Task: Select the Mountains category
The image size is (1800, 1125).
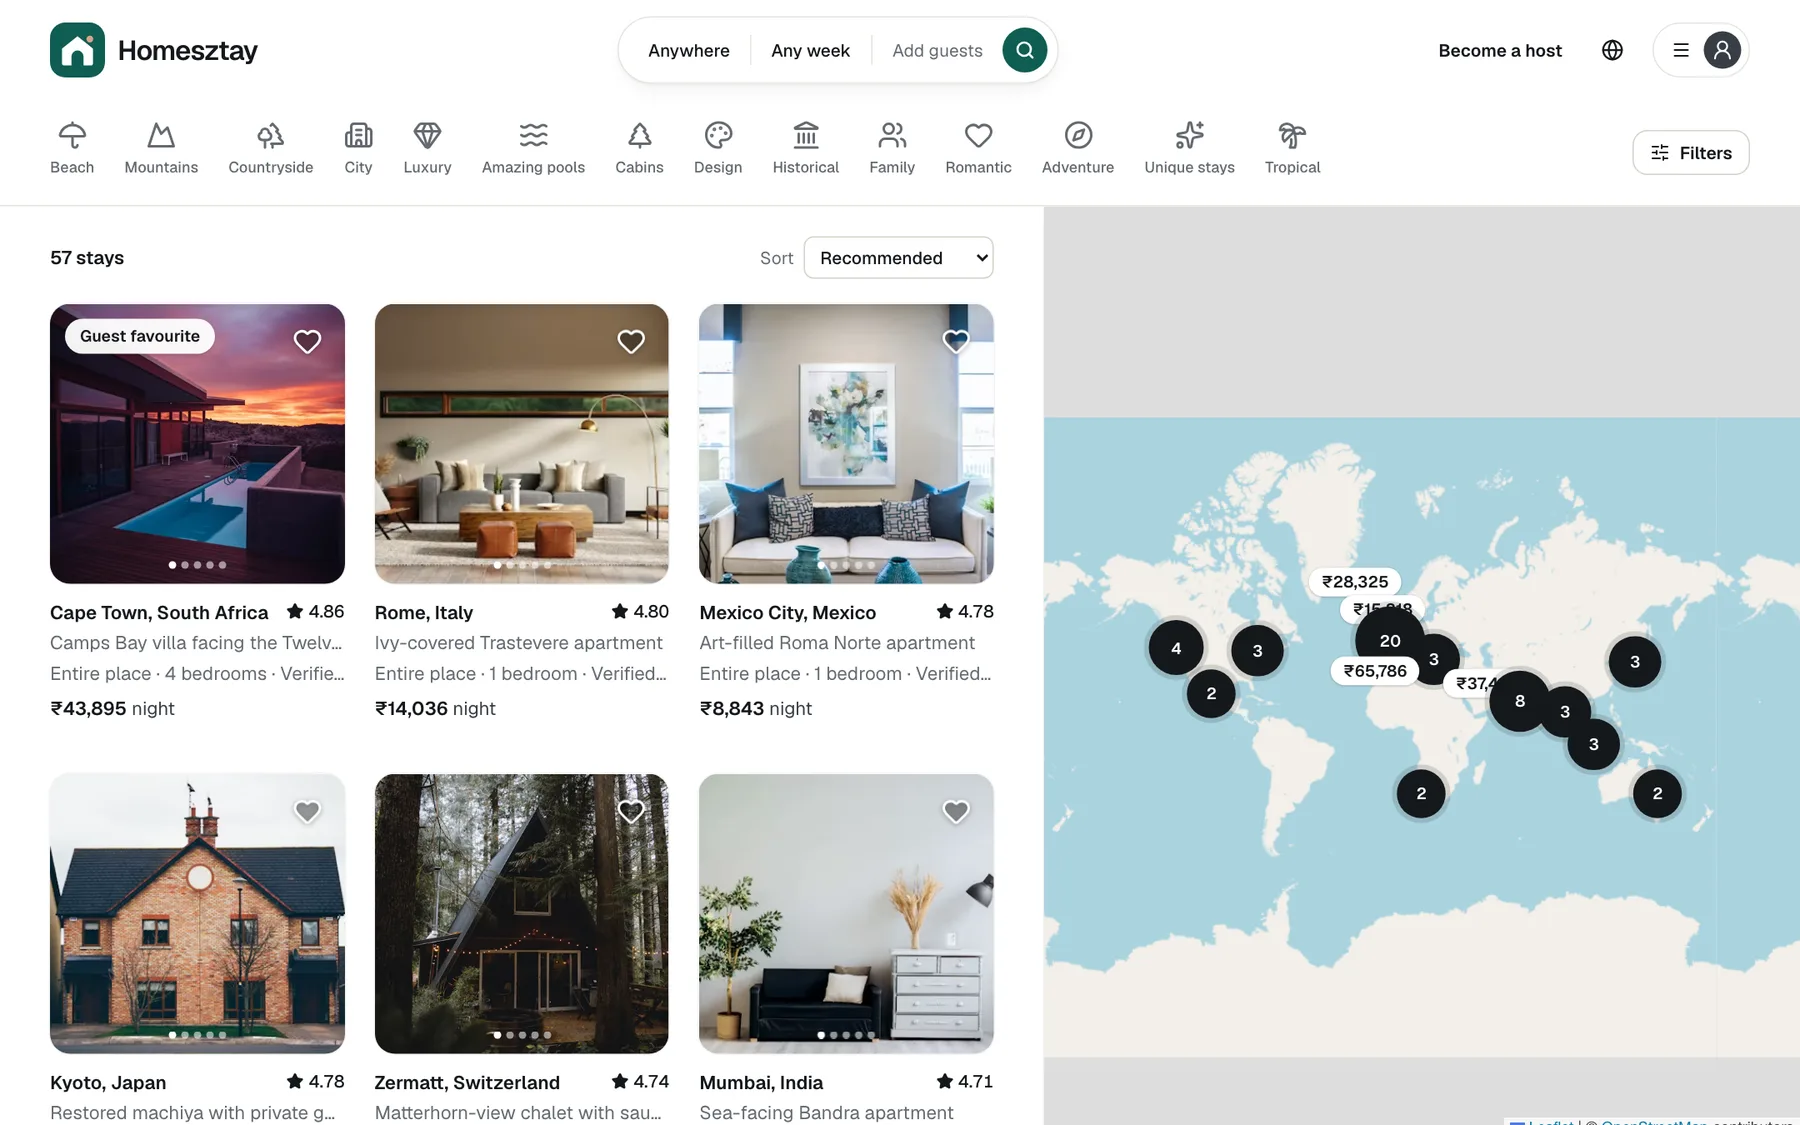Action: [x=161, y=148]
